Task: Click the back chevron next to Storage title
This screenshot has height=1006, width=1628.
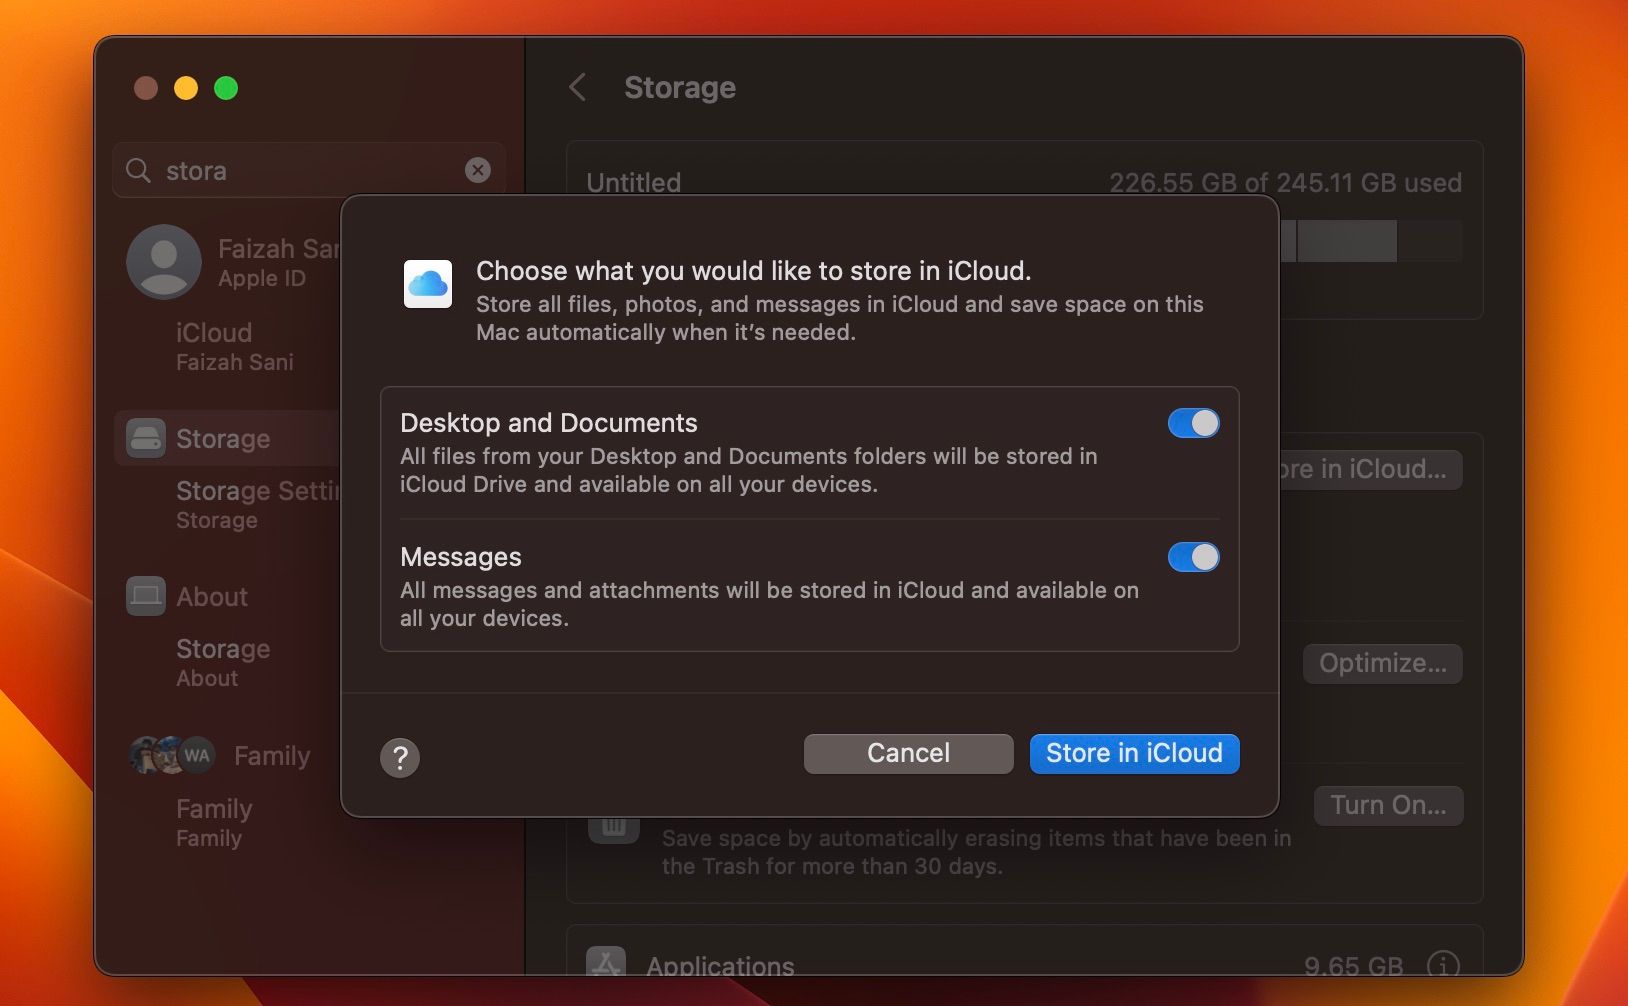Action: [578, 87]
